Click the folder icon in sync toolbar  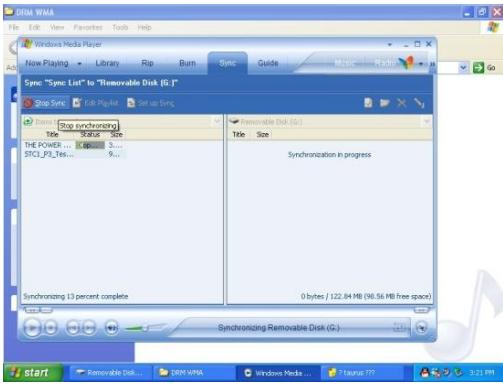pos(385,103)
